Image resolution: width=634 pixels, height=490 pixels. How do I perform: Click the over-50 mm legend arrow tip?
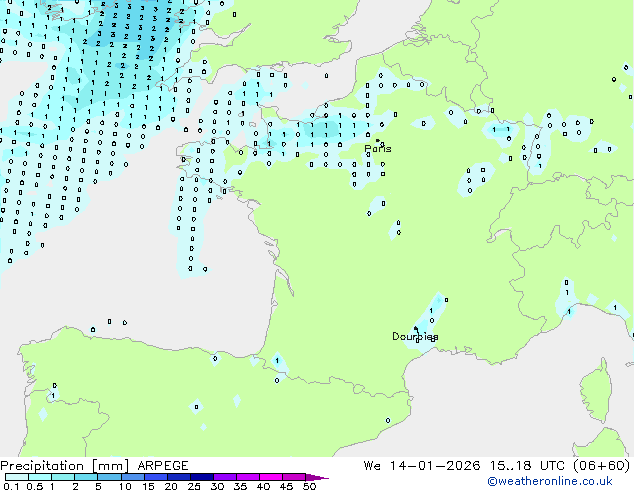(317, 477)
